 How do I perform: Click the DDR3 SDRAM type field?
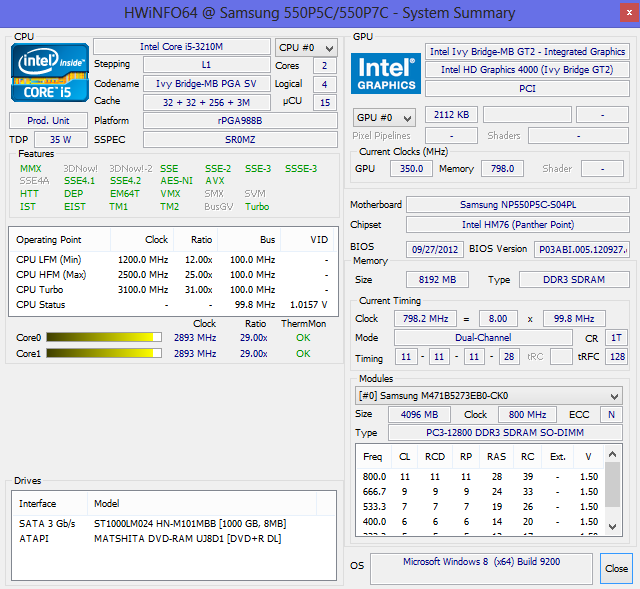click(x=574, y=280)
